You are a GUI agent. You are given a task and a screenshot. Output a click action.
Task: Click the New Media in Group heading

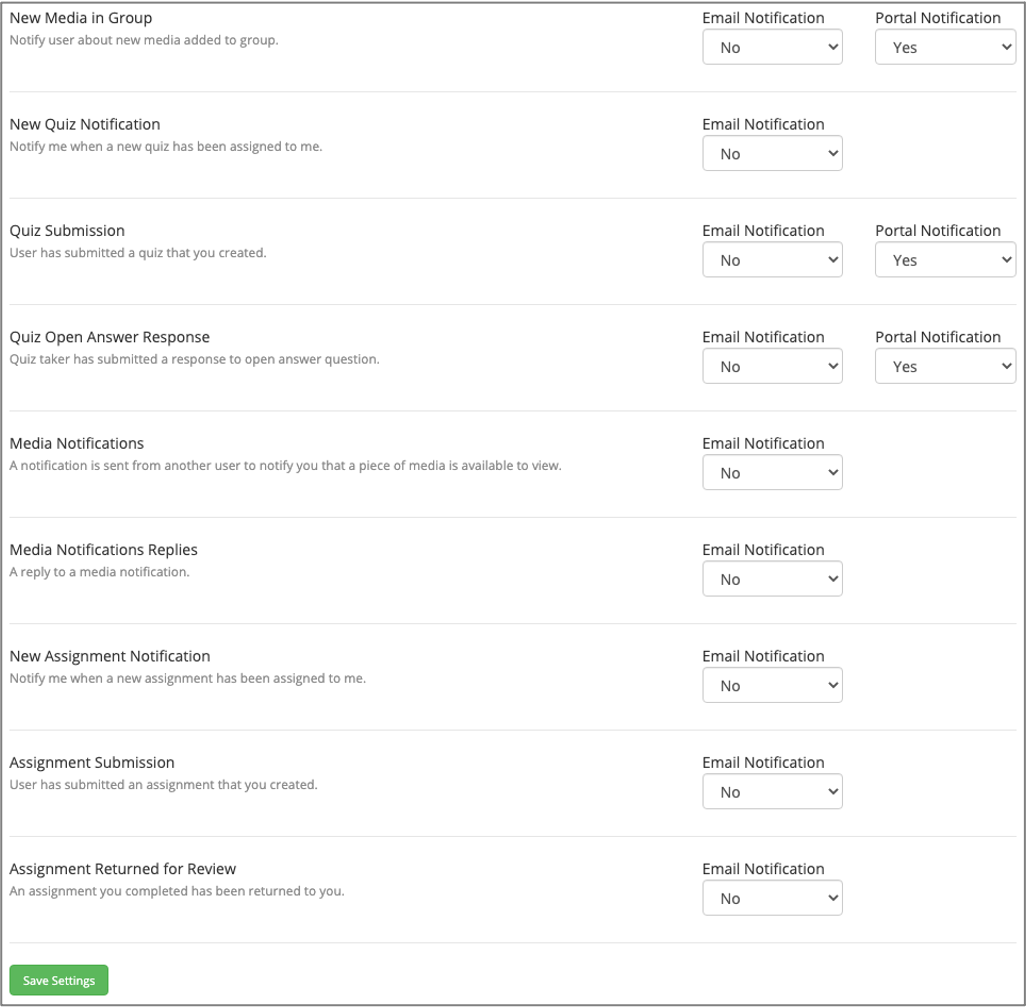coord(81,18)
